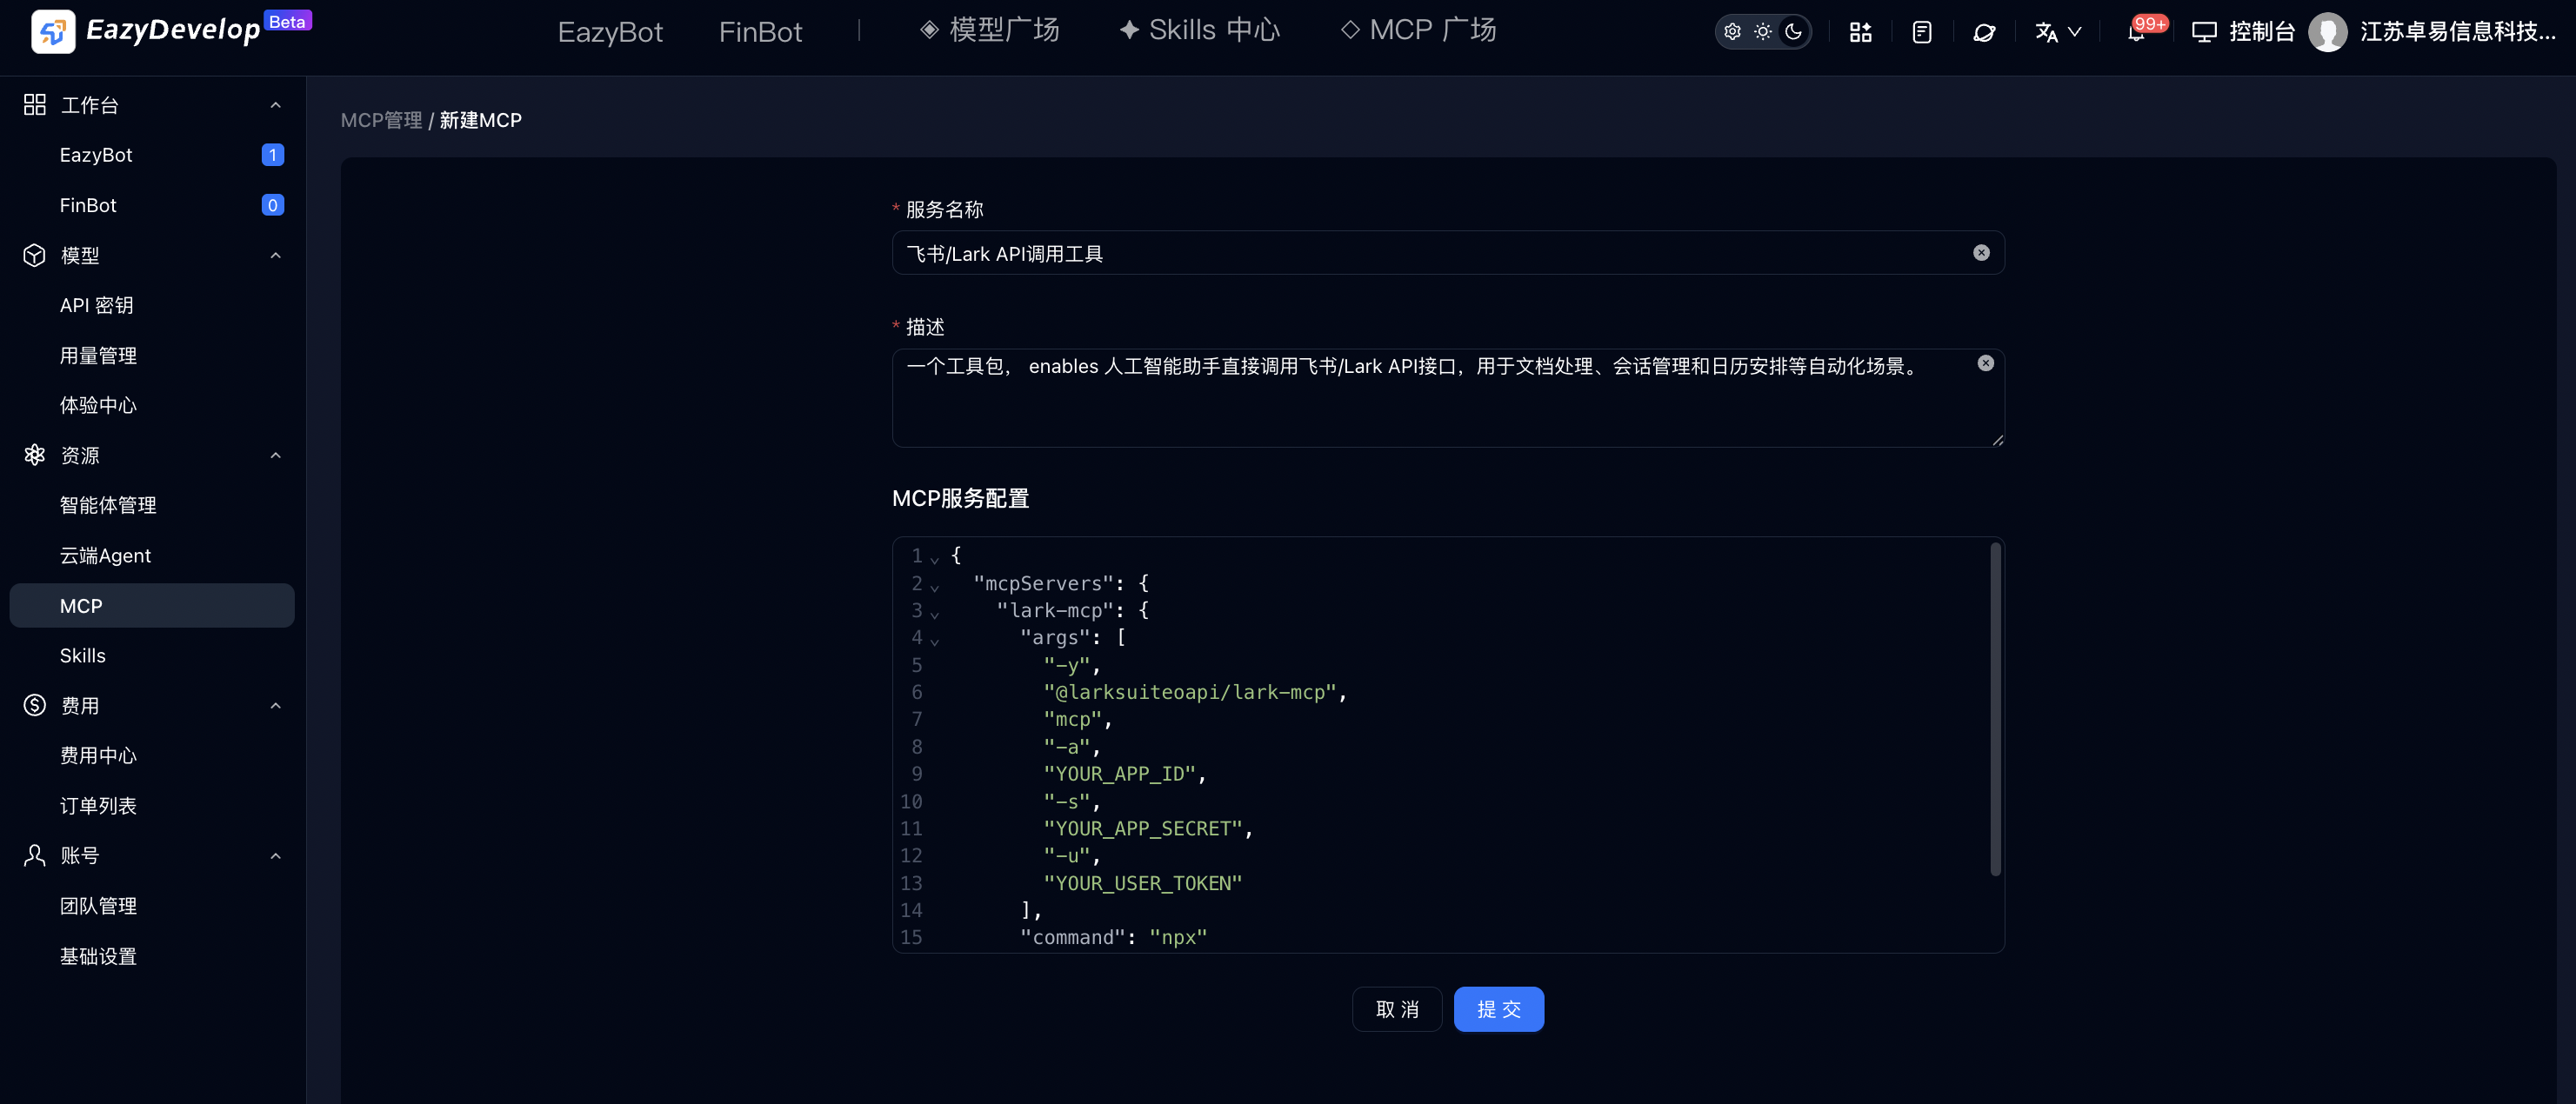The image size is (2576, 1104).
Task: Switch to light theme sun option
Action: click(1763, 32)
